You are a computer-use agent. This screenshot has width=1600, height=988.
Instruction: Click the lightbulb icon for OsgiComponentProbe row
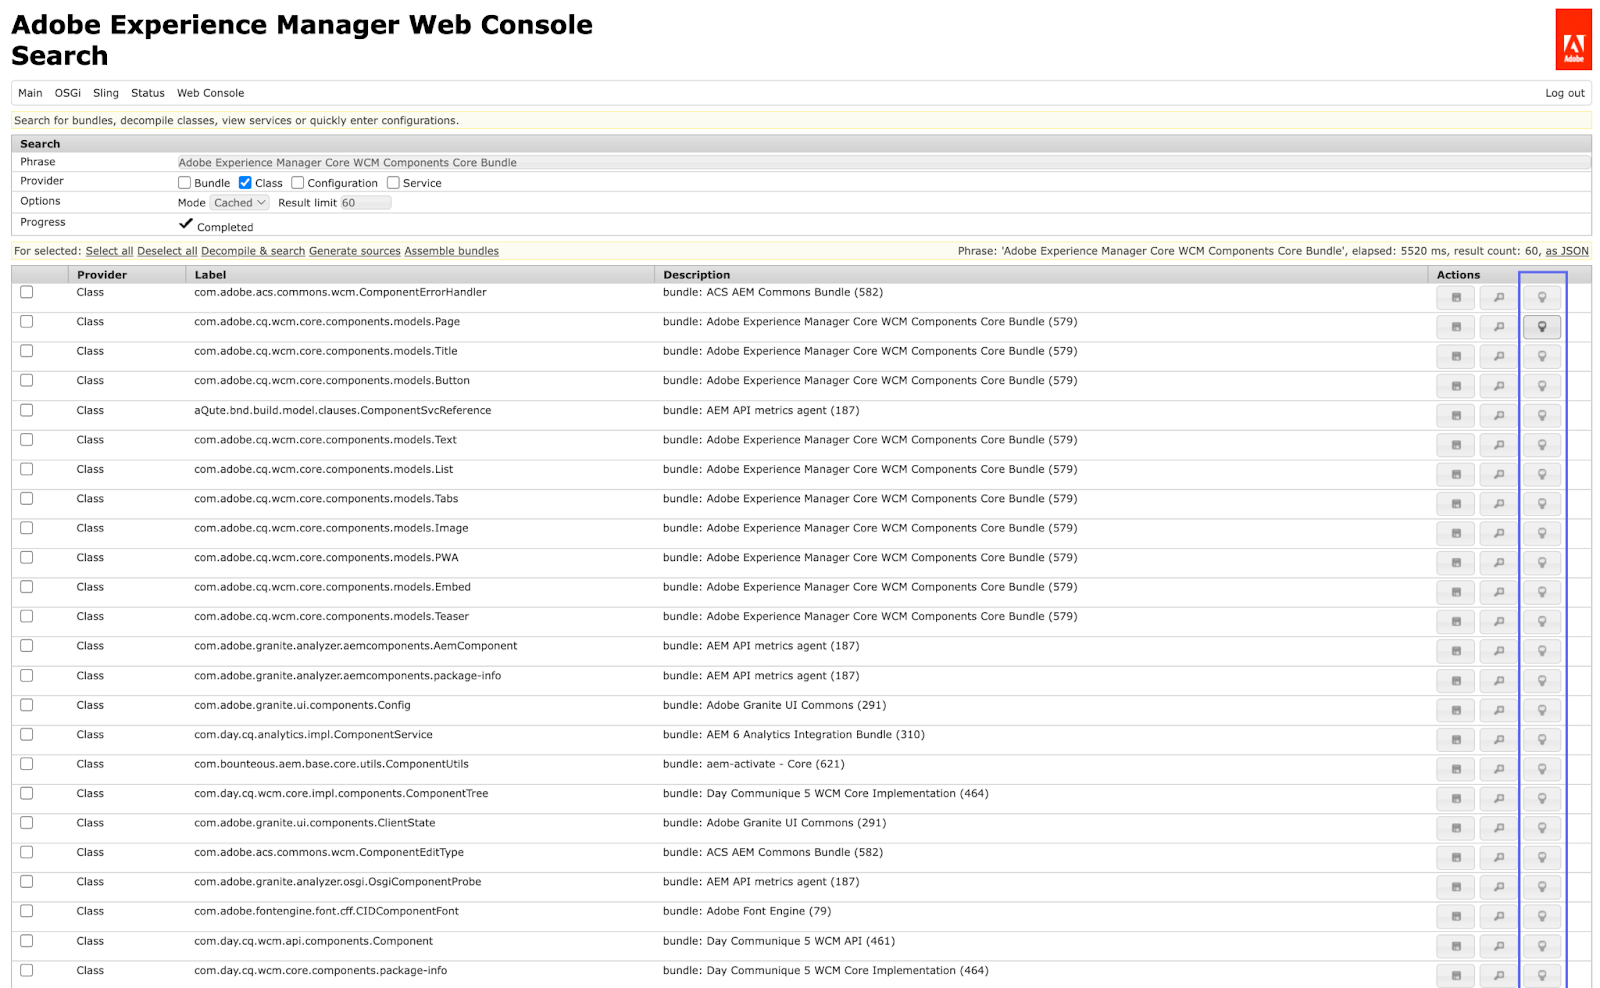pos(1541,887)
